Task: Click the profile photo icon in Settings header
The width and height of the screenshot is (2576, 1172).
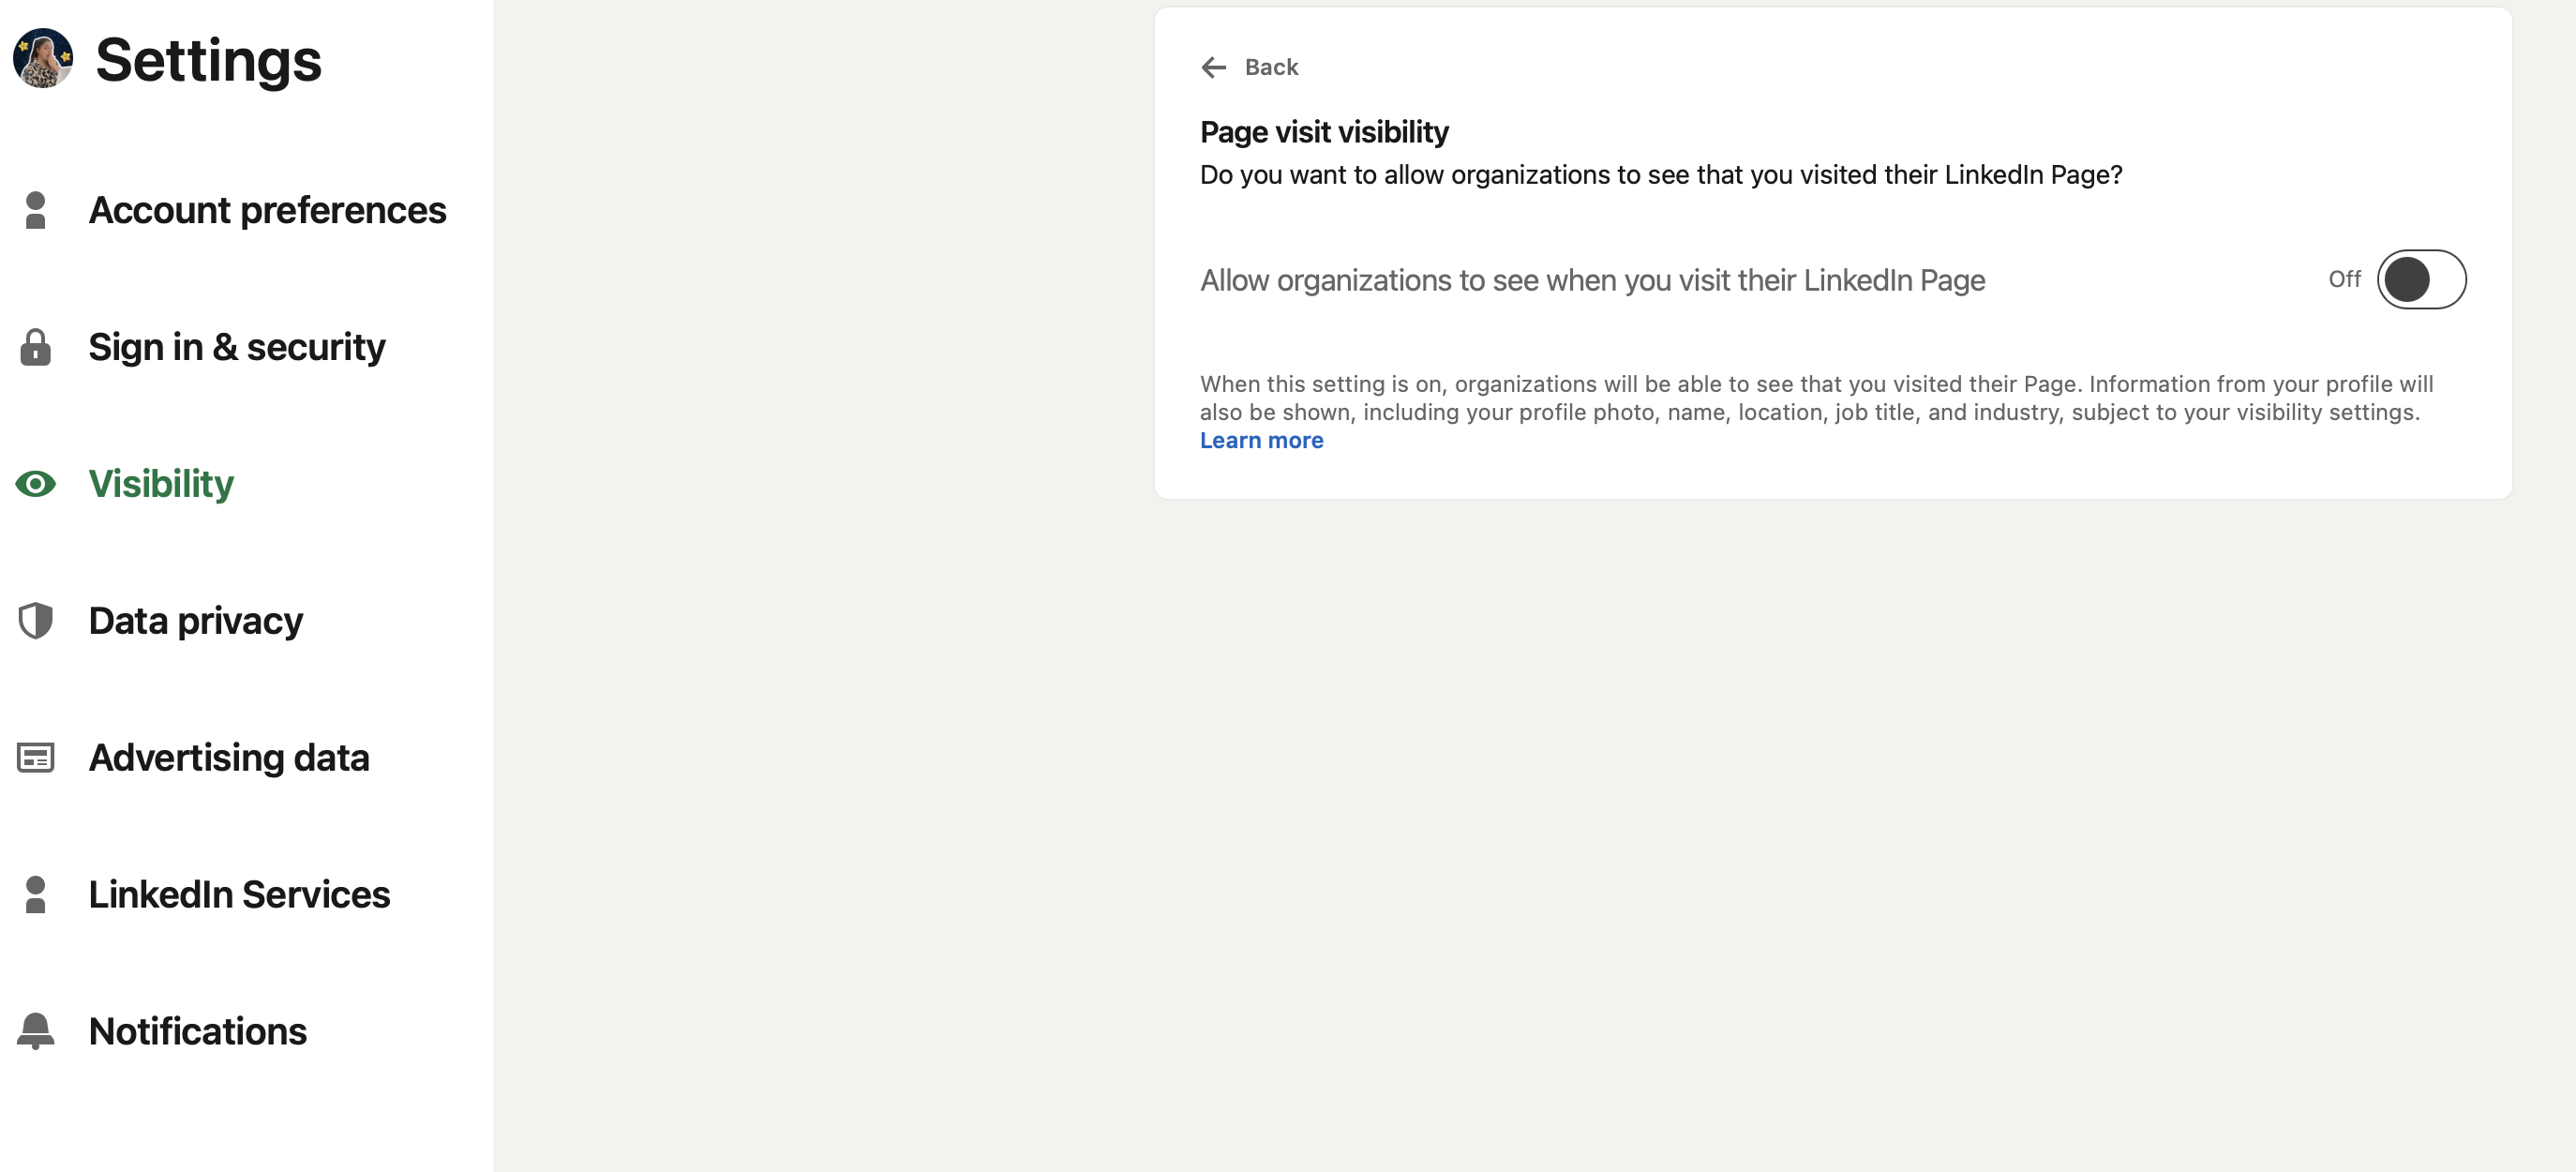Action: coord(44,57)
